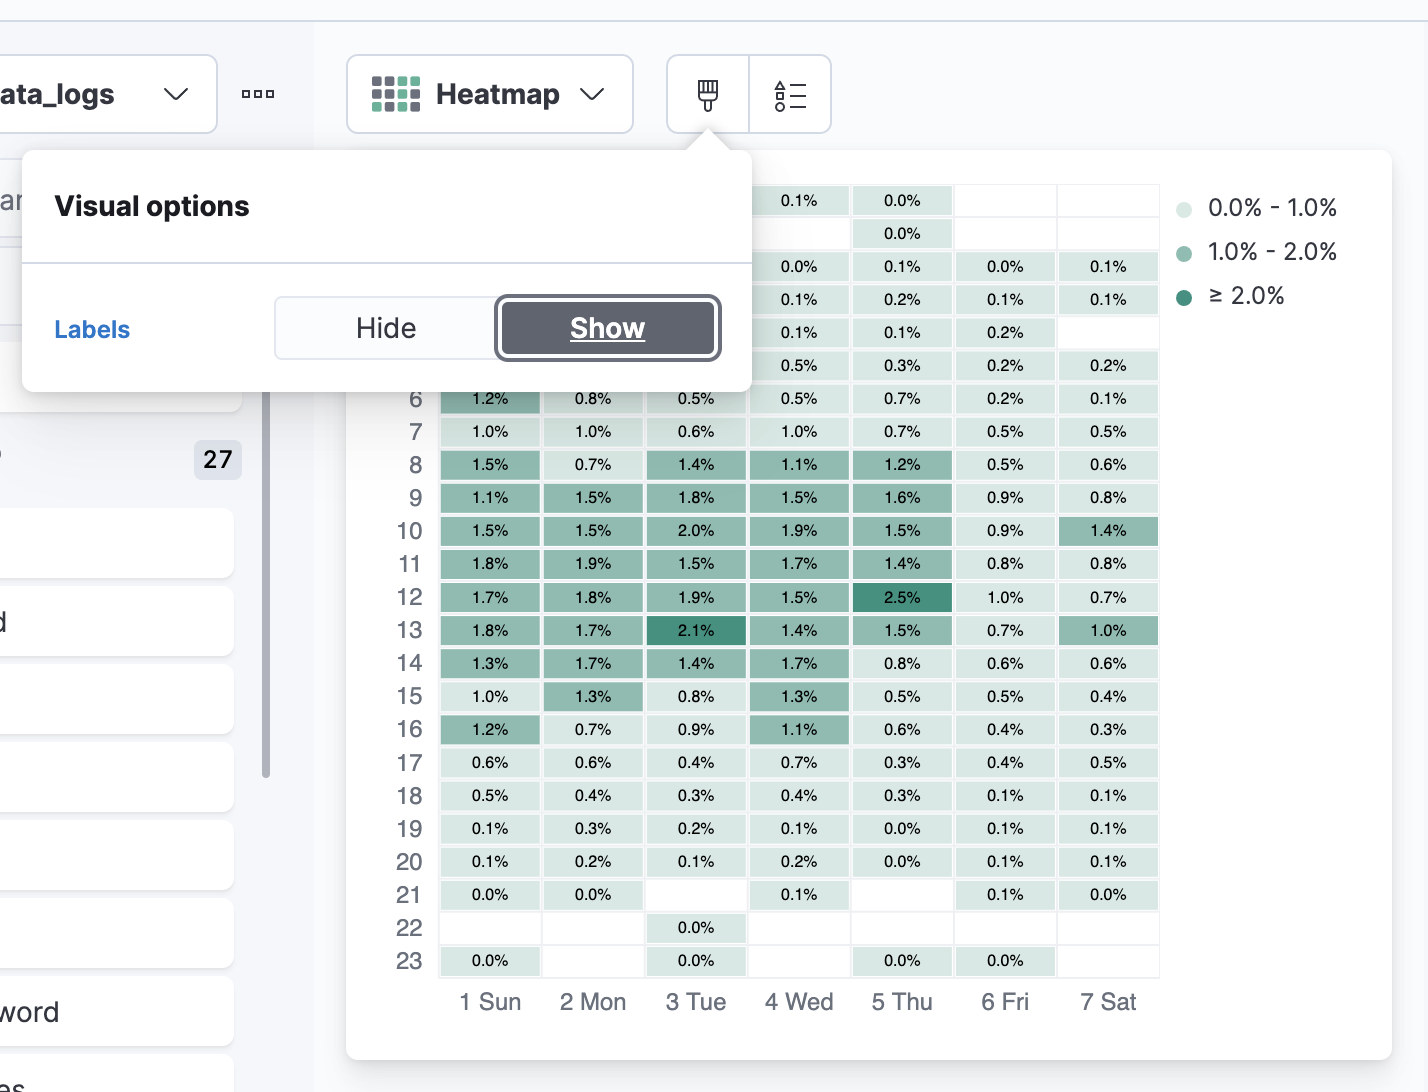Click the badge showing 27
The width and height of the screenshot is (1428, 1092).
[x=217, y=460]
